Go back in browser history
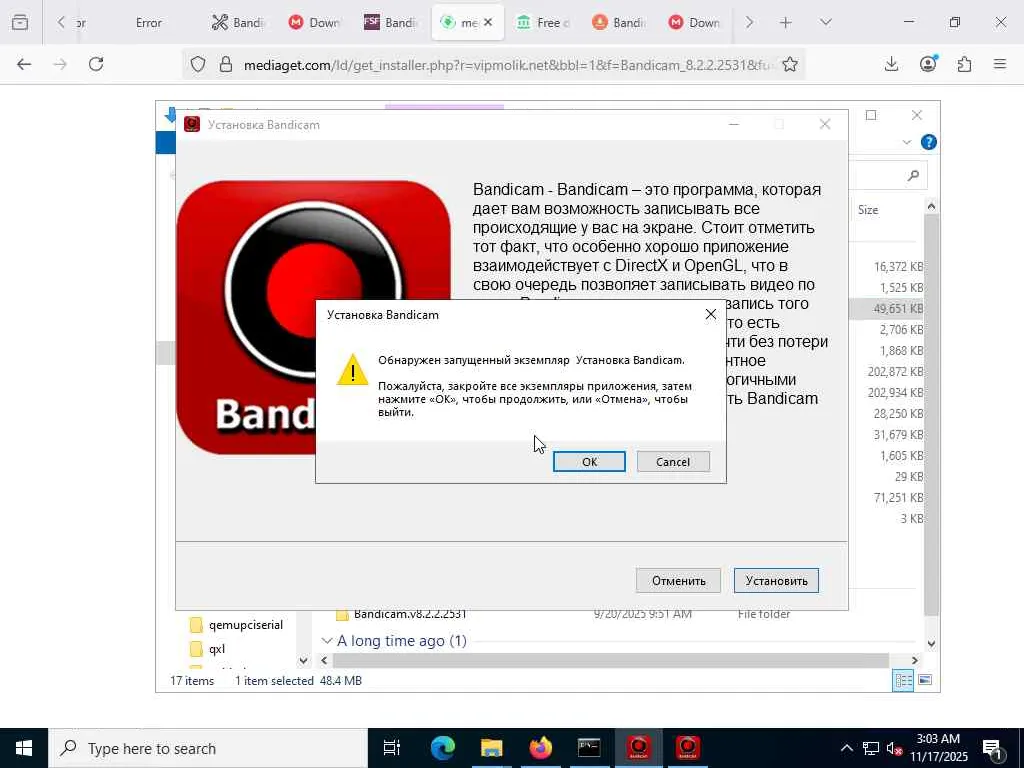 pyautogui.click(x=24, y=64)
